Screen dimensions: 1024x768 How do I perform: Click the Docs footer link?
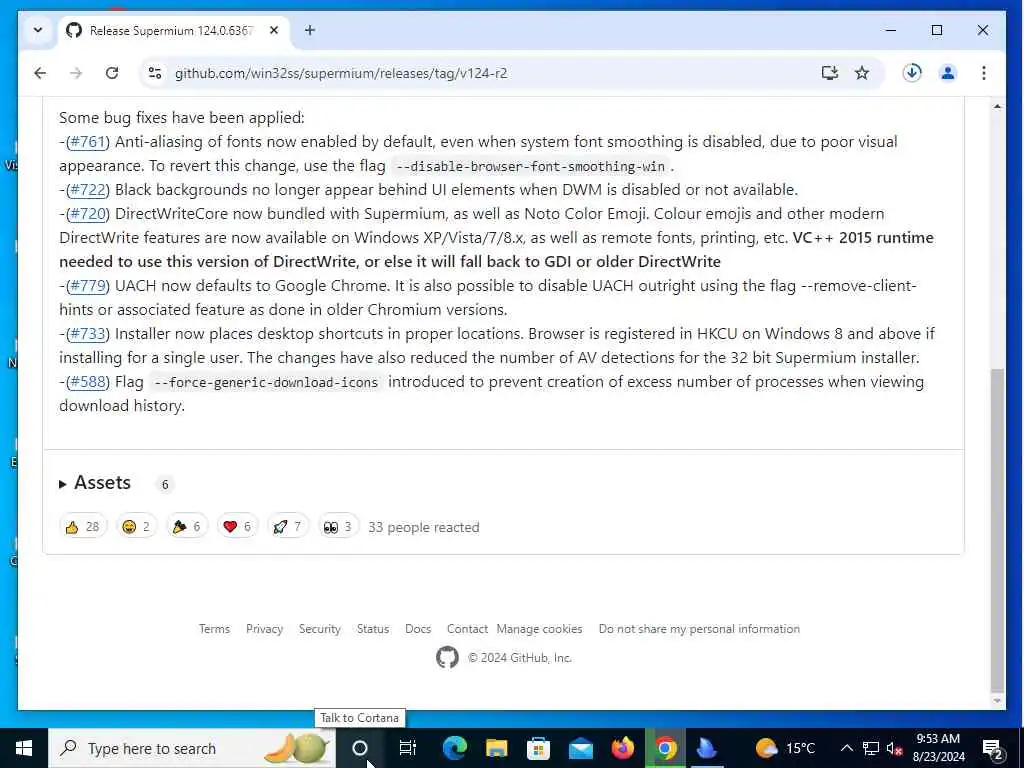point(418,629)
